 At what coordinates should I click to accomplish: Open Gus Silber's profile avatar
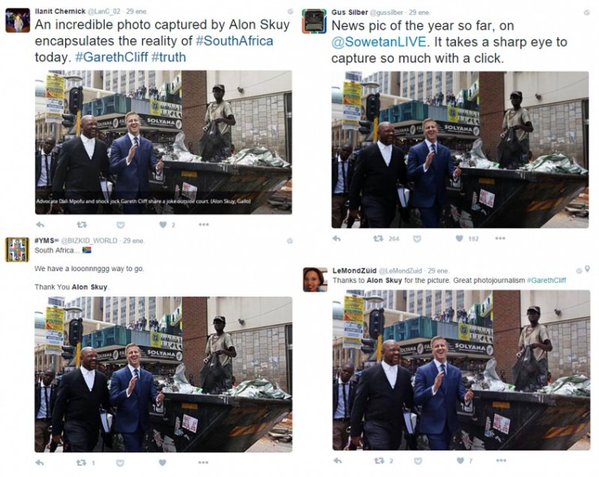[x=314, y=21]
